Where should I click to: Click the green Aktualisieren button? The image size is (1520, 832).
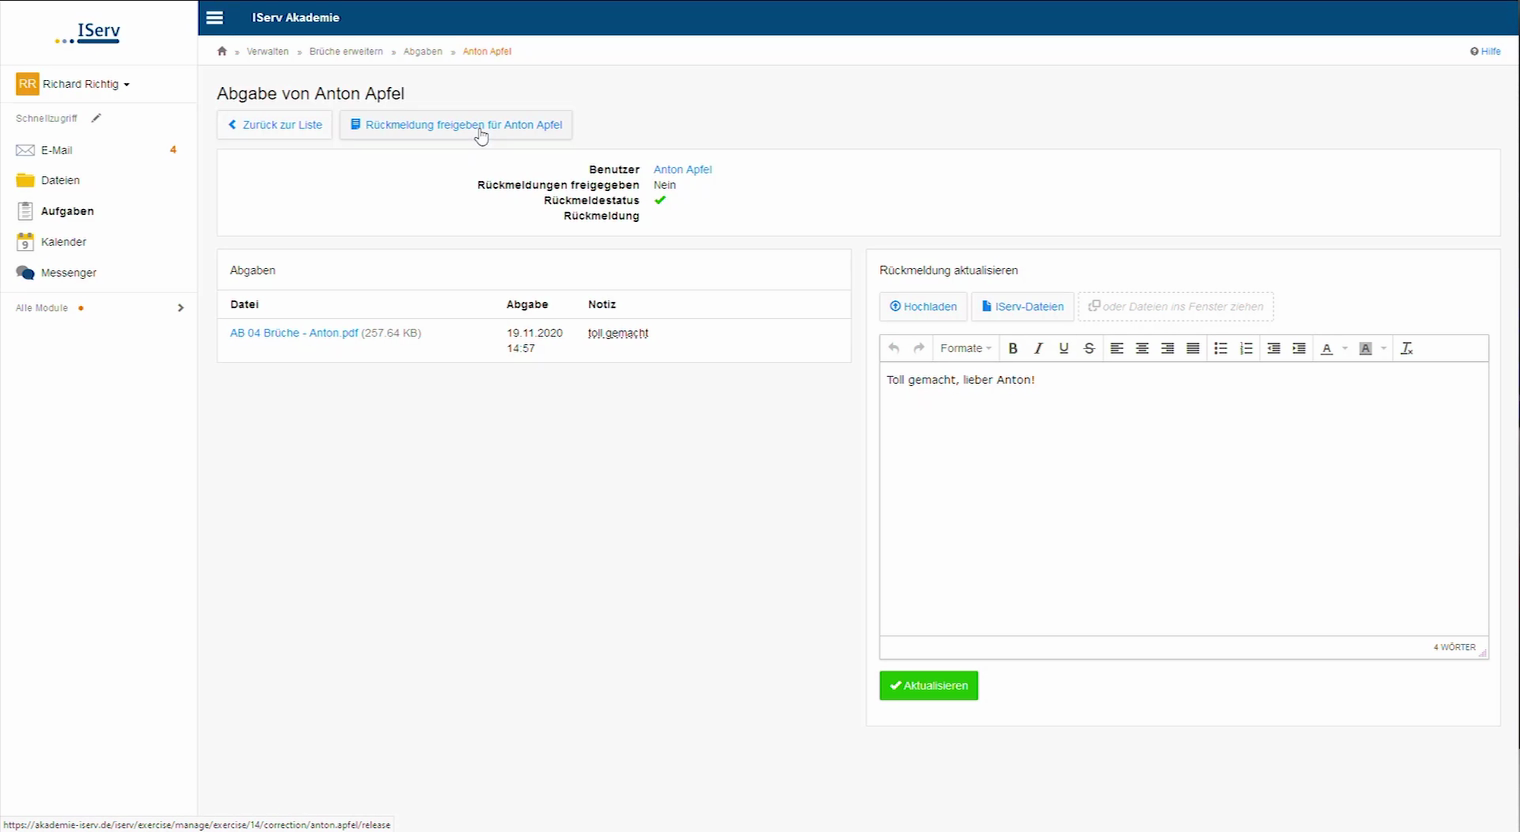point(928,686)
